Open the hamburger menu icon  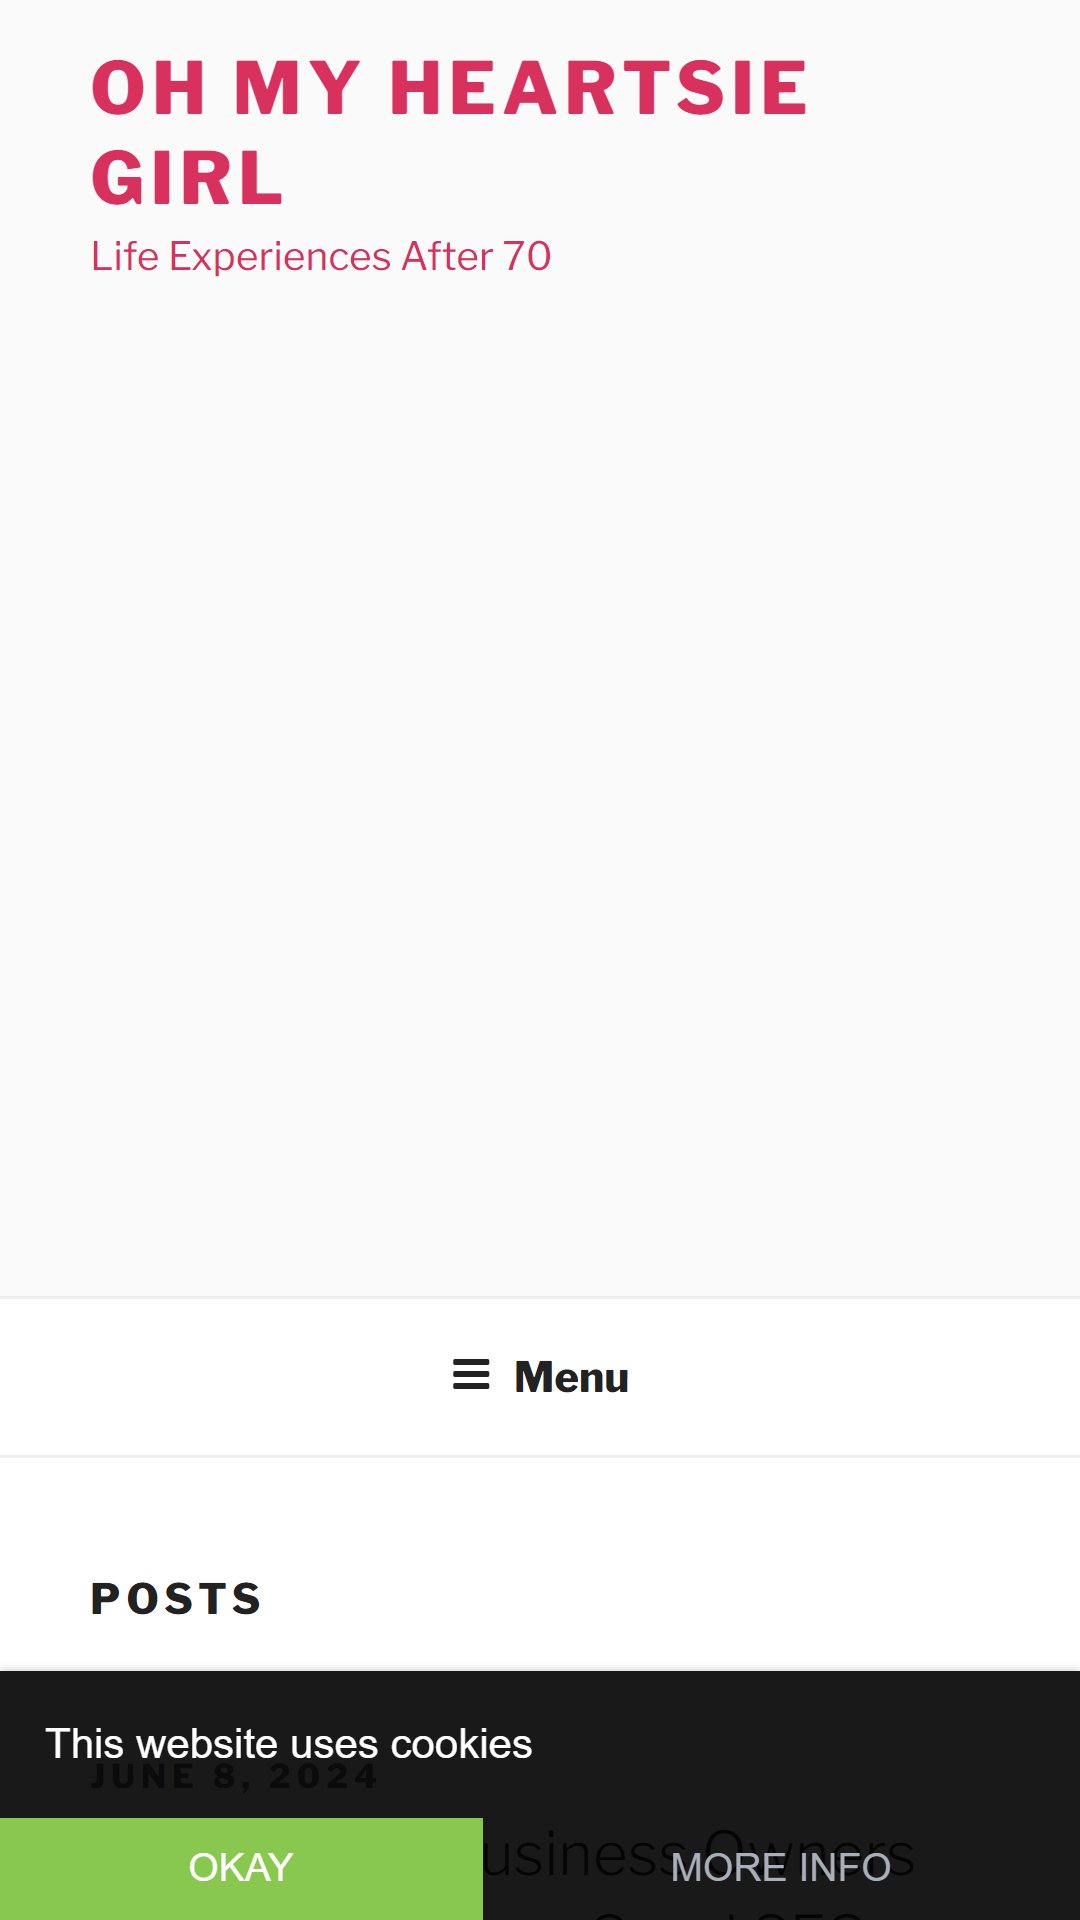coord(471,1375)
